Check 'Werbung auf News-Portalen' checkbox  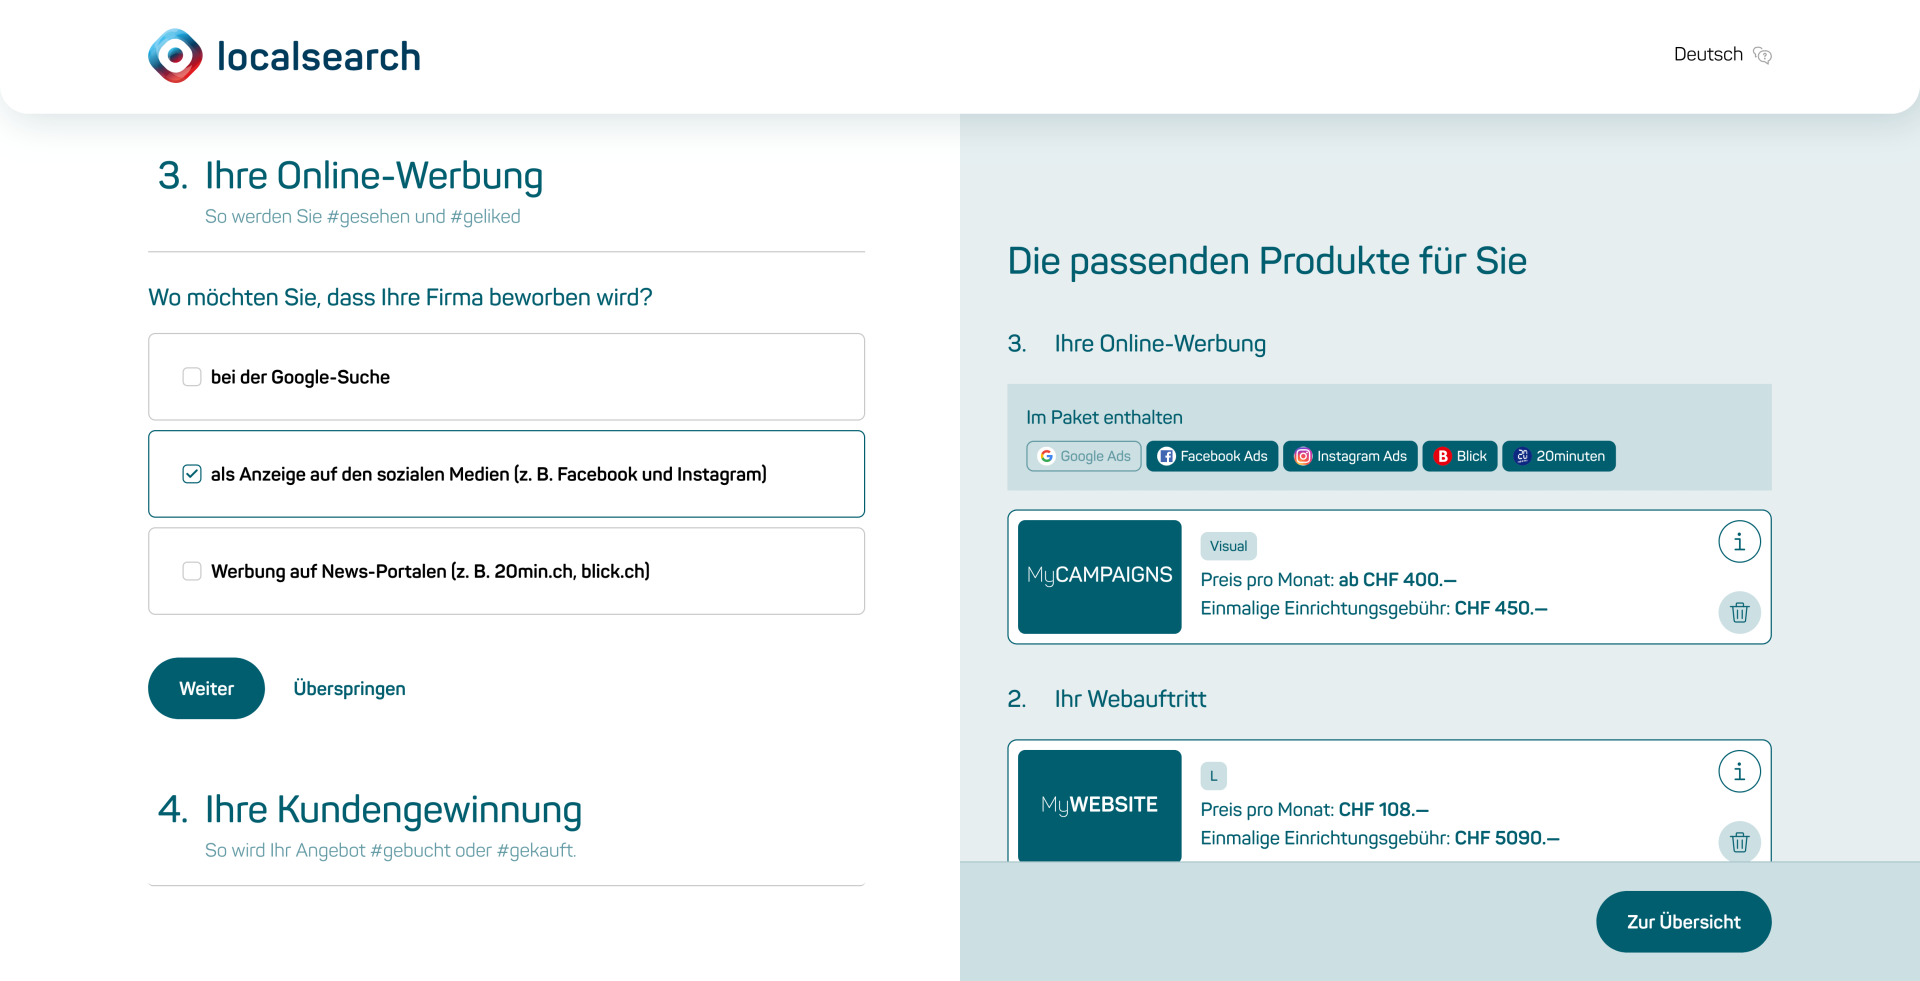192,571
